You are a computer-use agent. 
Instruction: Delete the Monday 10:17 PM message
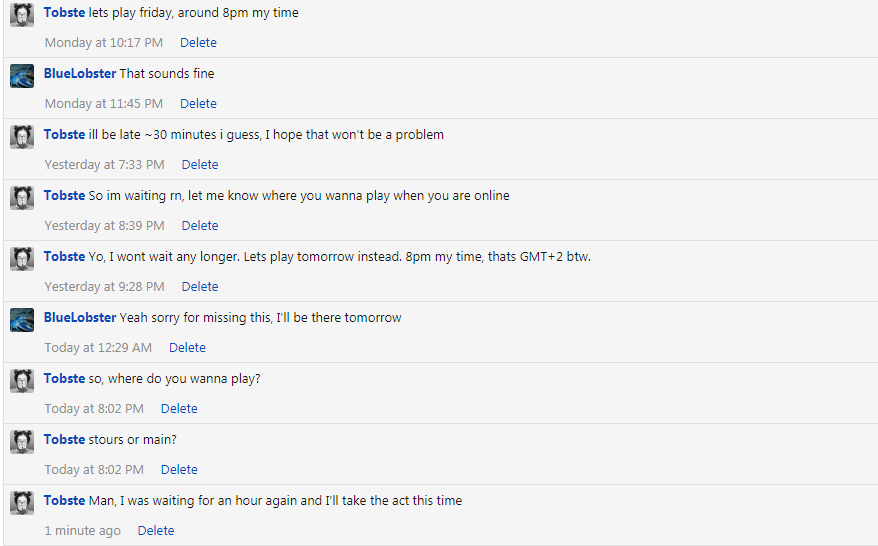coord(198,43)
